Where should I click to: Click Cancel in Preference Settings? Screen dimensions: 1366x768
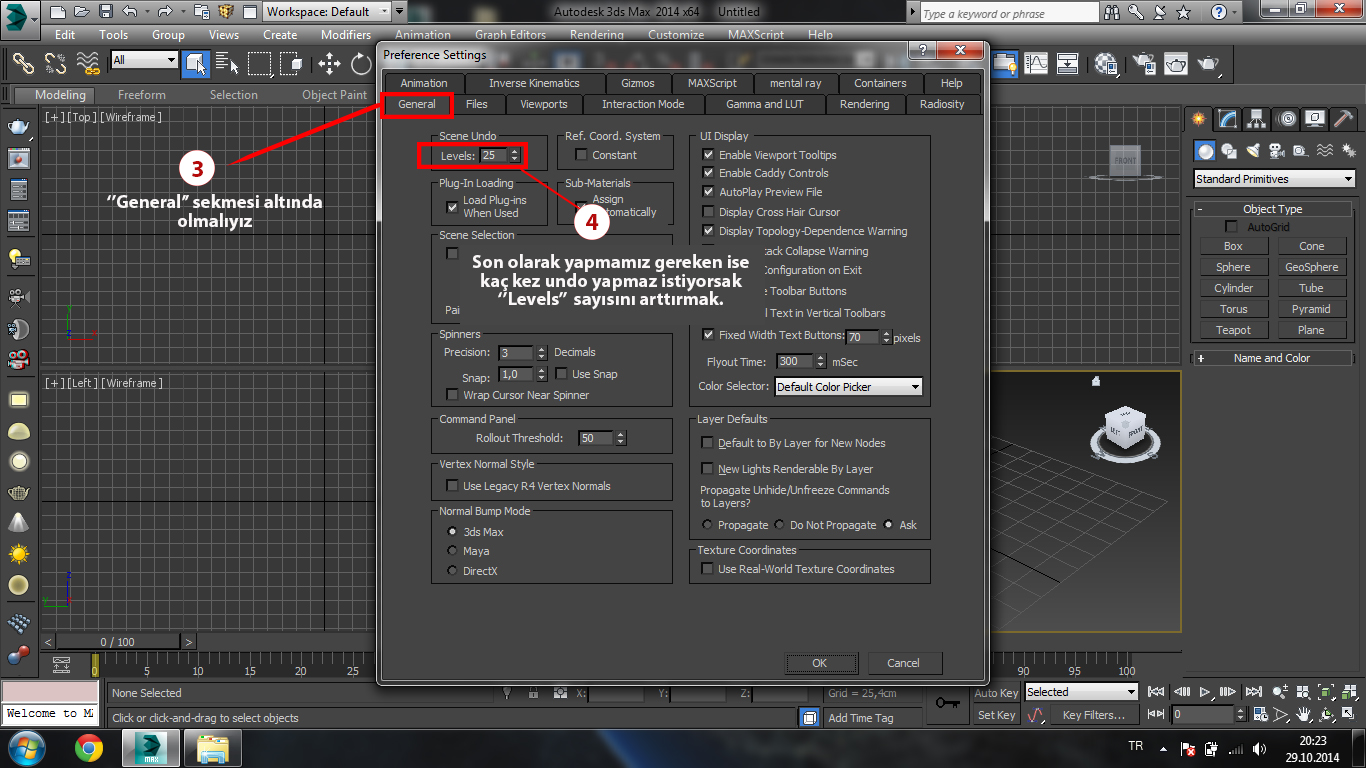tap(903, 663)
